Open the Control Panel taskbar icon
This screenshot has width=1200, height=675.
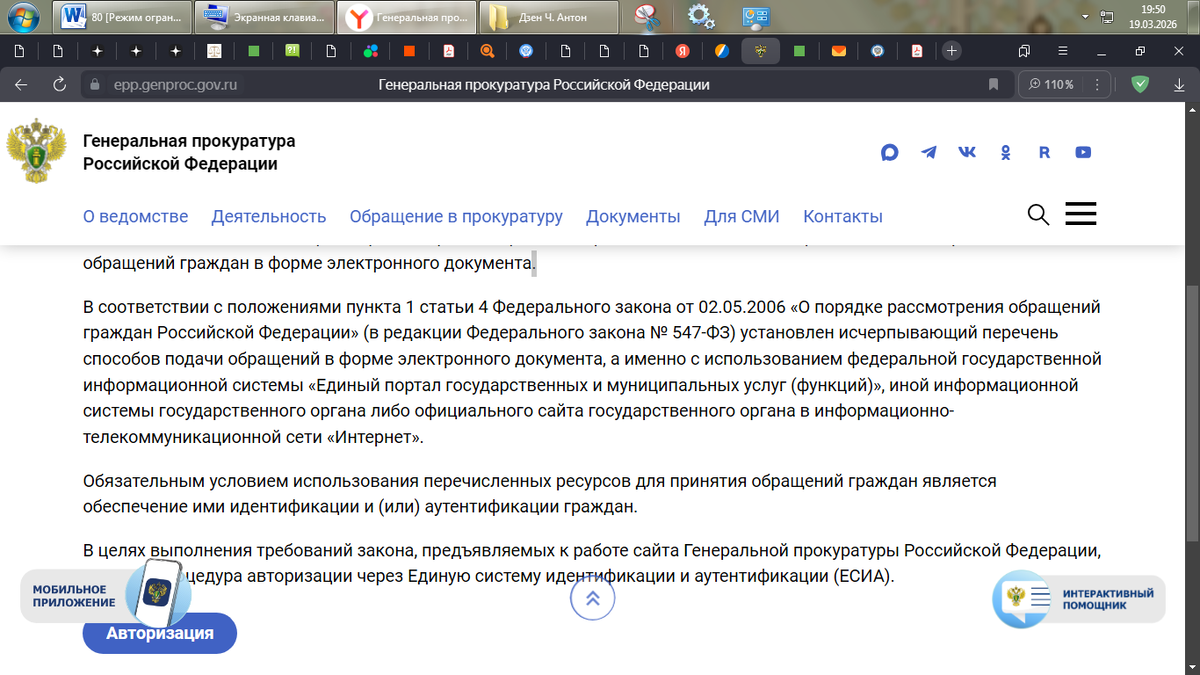click(x=755, y=16)
